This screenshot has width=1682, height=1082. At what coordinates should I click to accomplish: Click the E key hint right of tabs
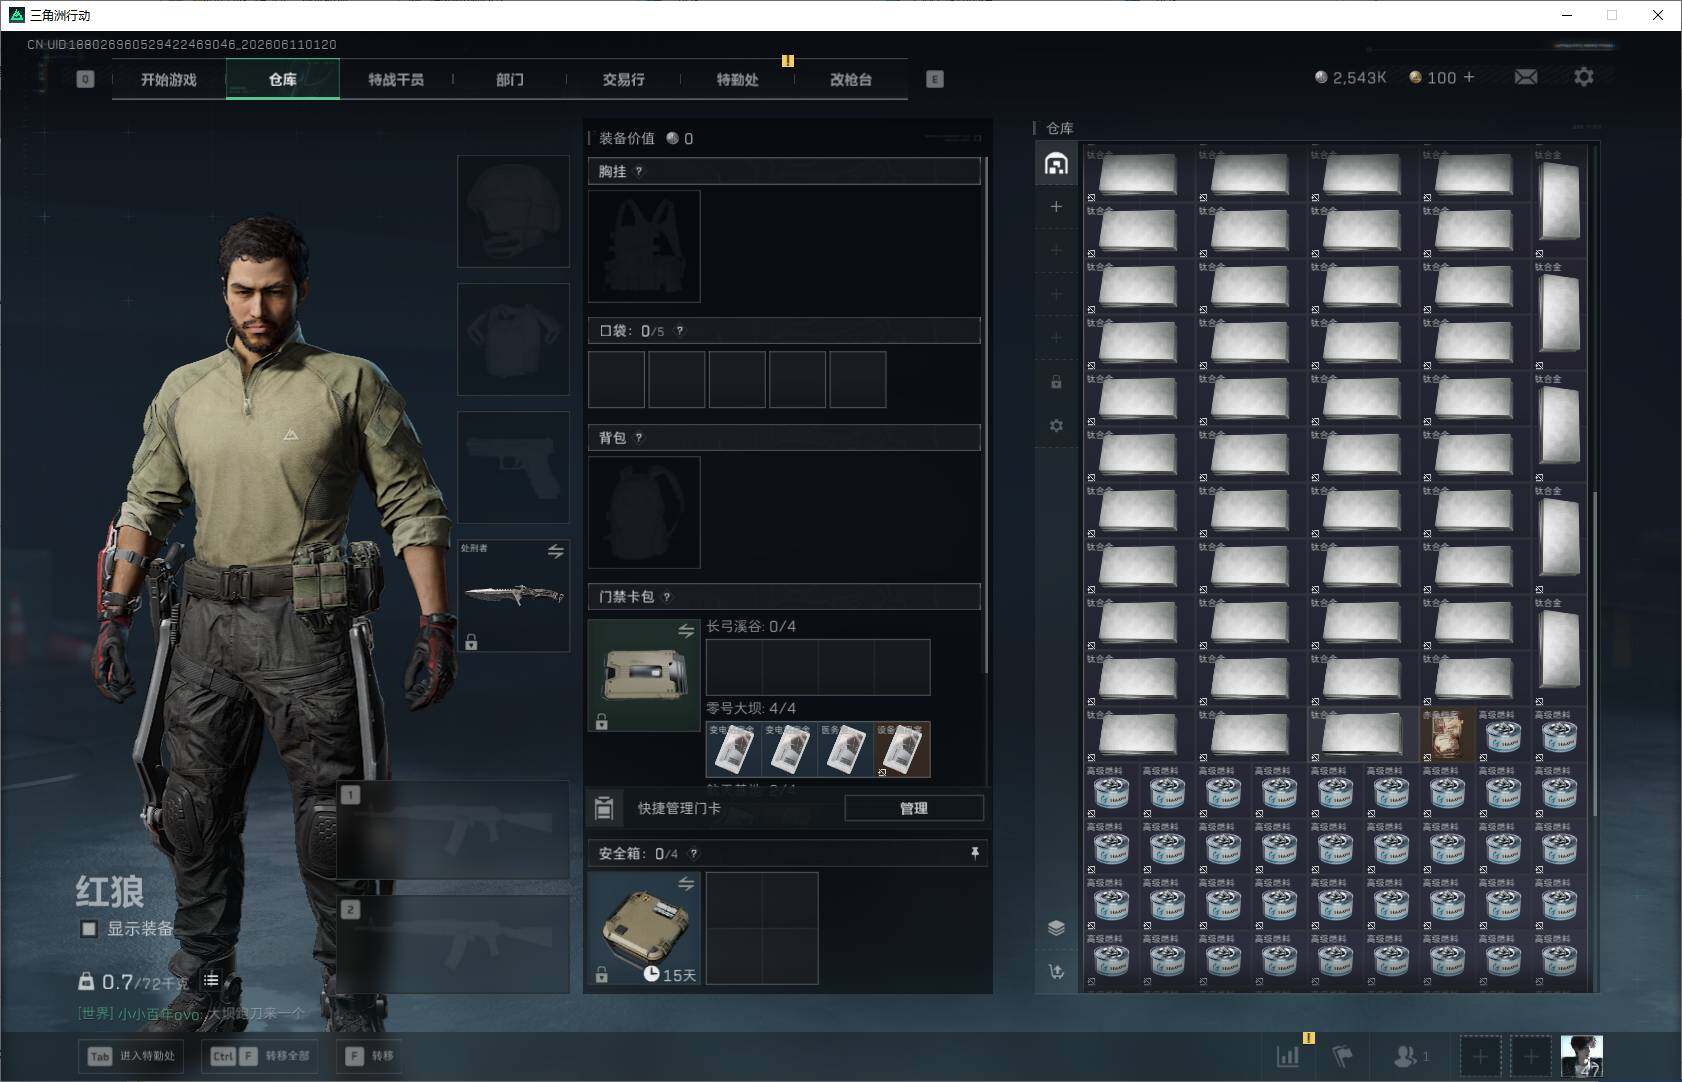[935, 79]
